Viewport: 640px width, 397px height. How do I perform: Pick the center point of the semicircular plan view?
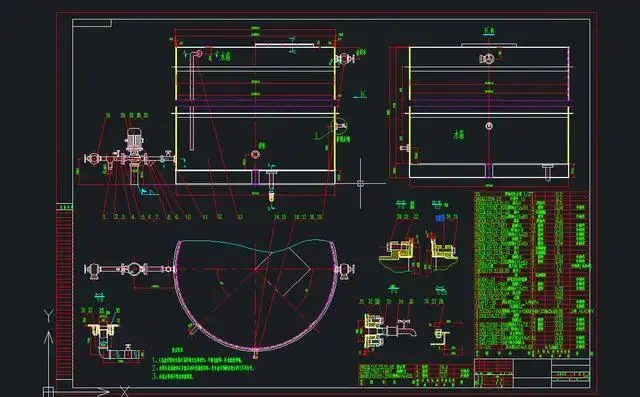256,269
